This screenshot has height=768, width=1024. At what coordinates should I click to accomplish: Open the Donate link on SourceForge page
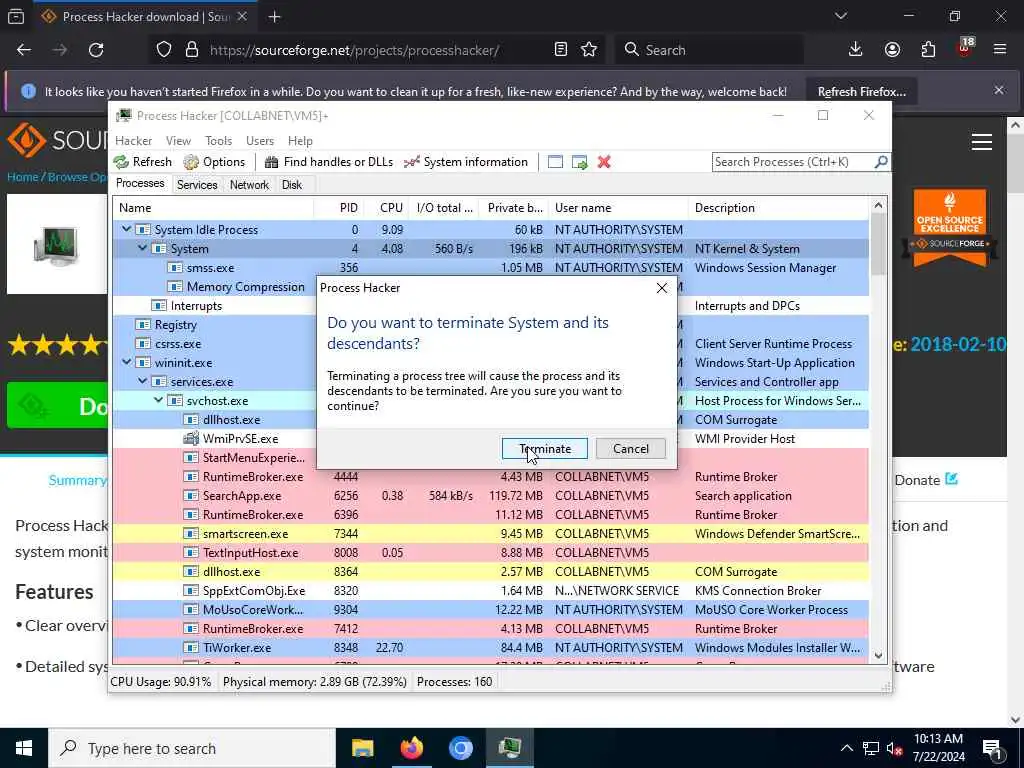point(926,480)
